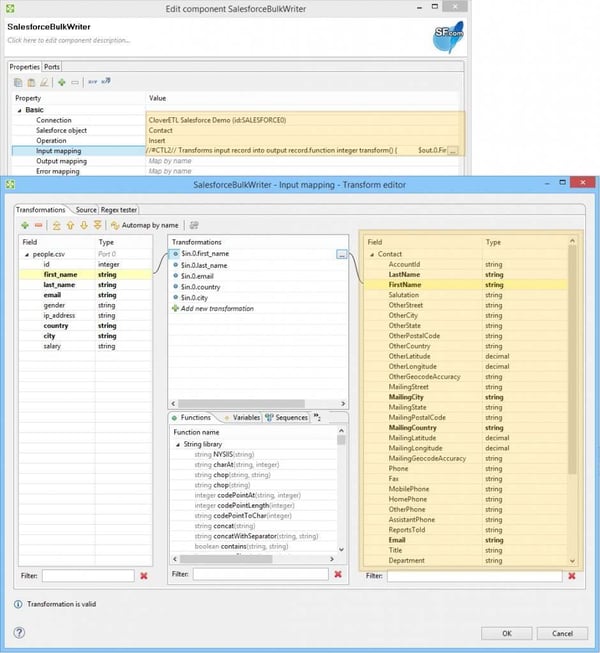Open the Regex tester tab
Image resolution: width=600 pixels, height=653 pixels.
click(119, 209)
